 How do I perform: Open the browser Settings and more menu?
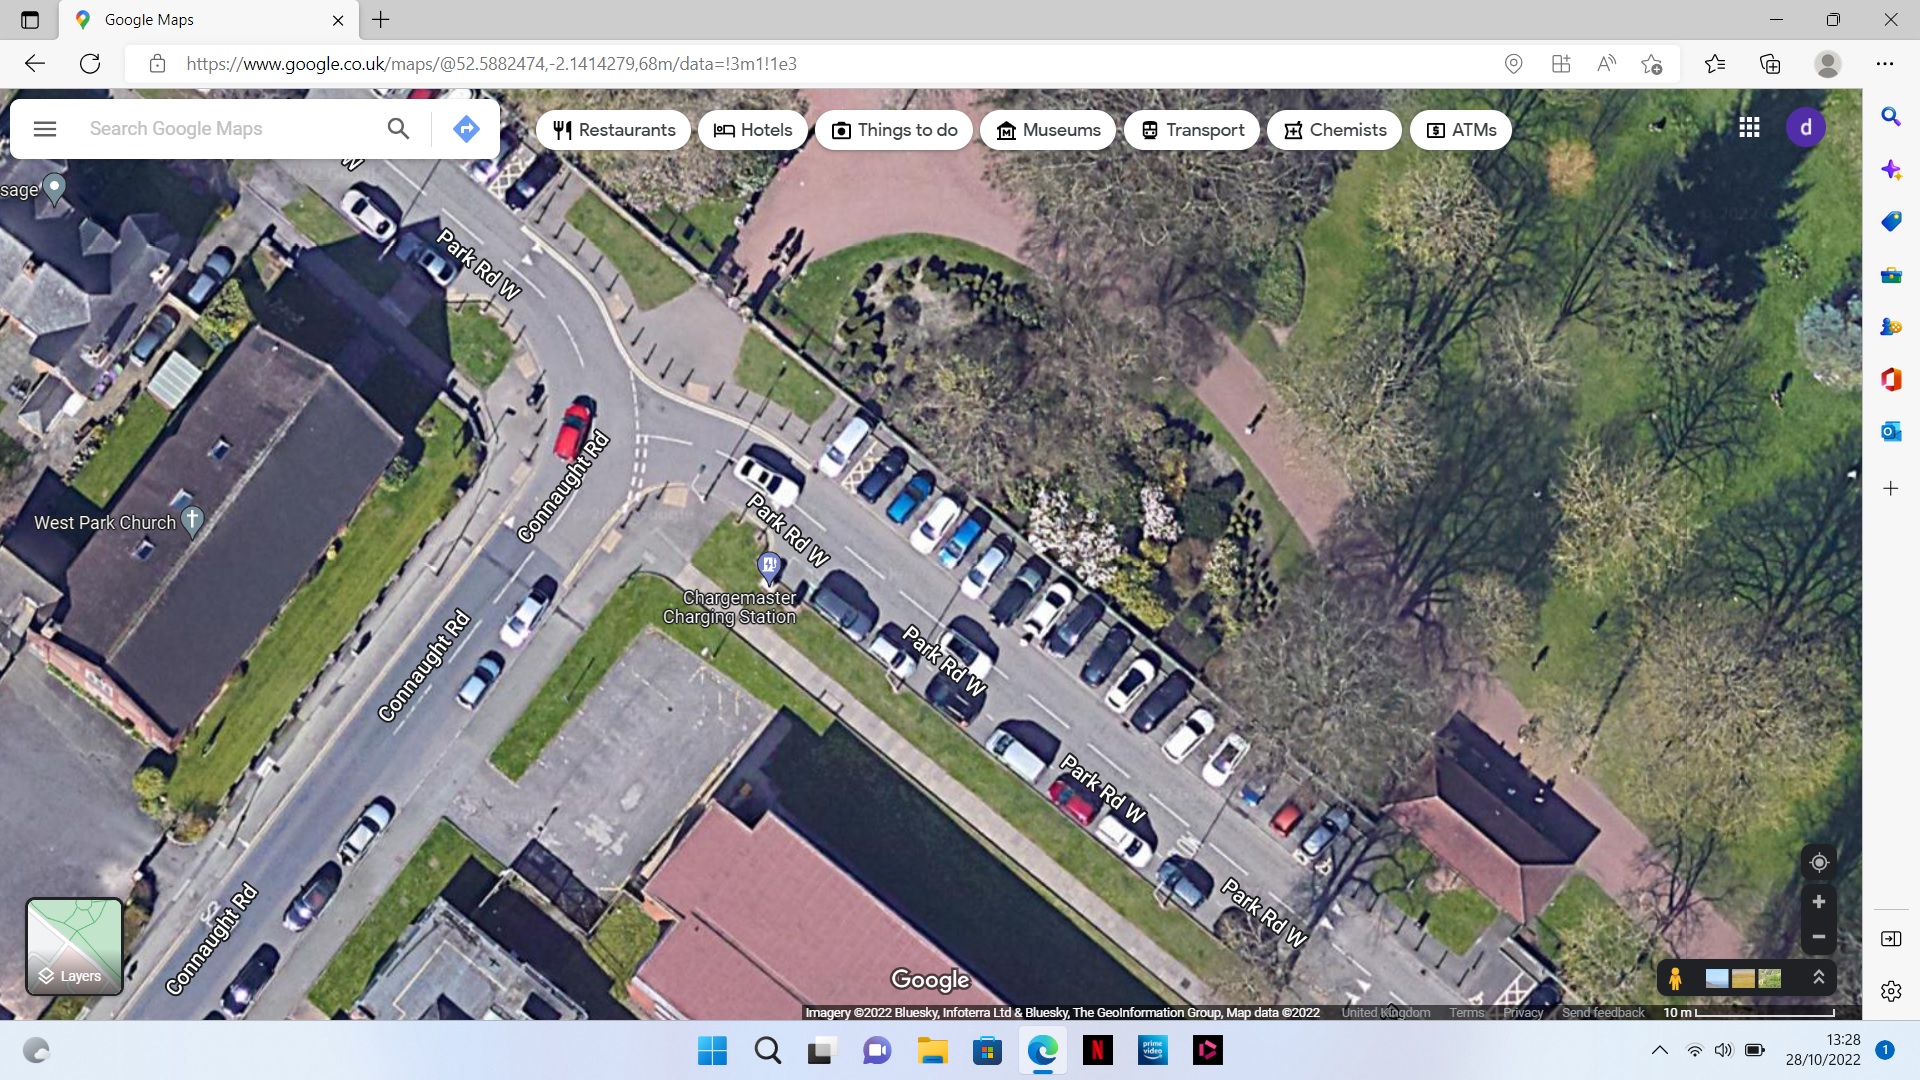point(1885,64)
